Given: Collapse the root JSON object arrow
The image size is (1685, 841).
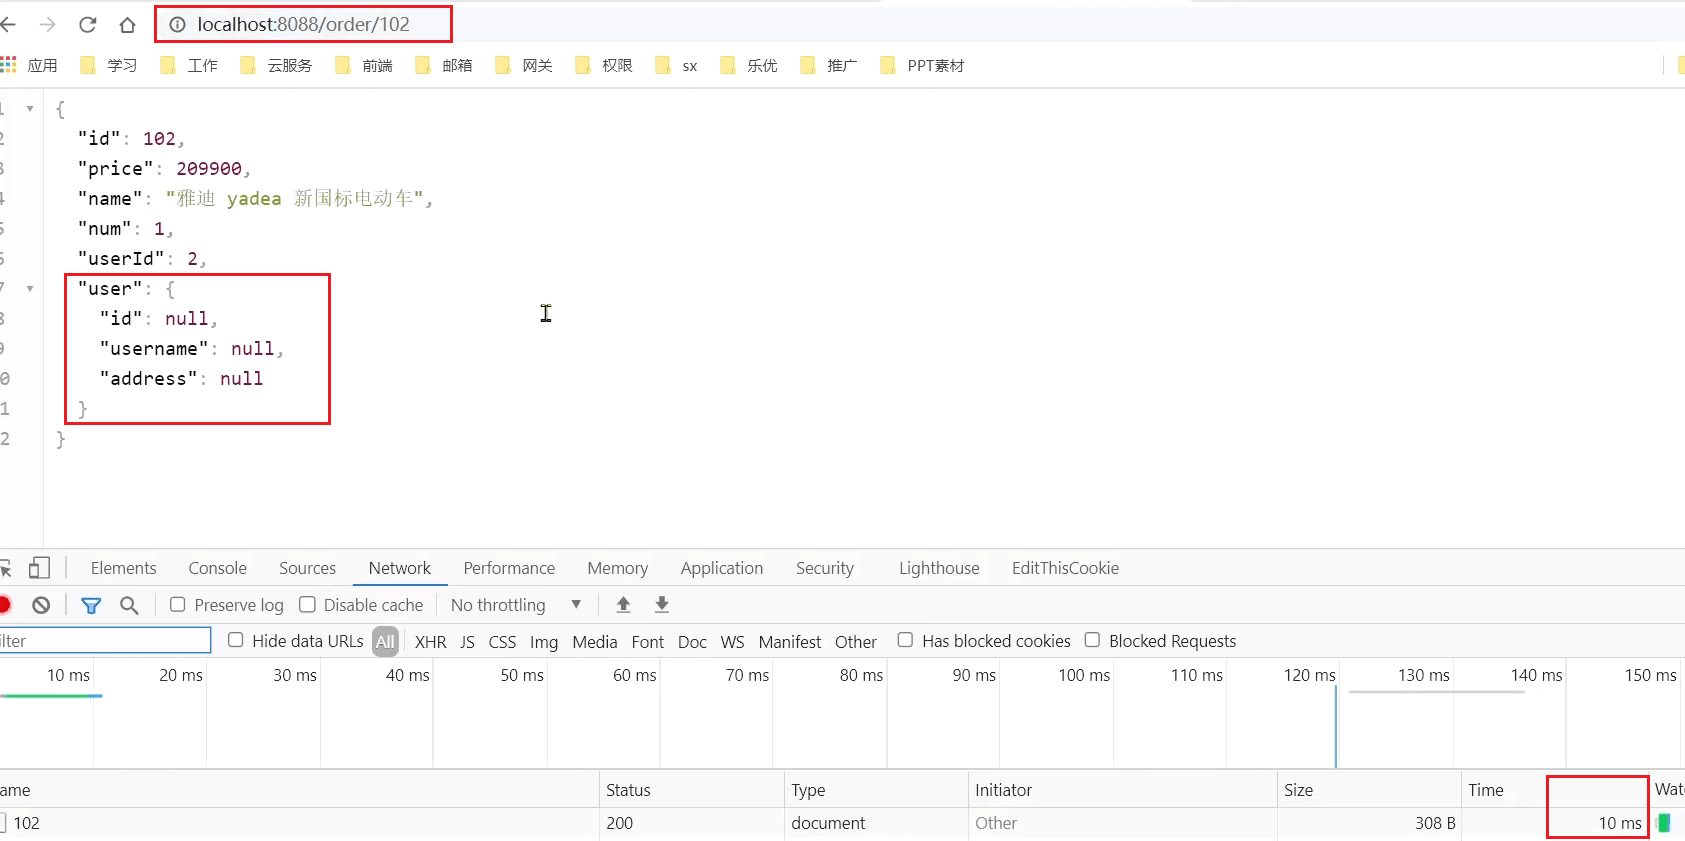Looking at the screenshot, I should [x=30, y=108].
